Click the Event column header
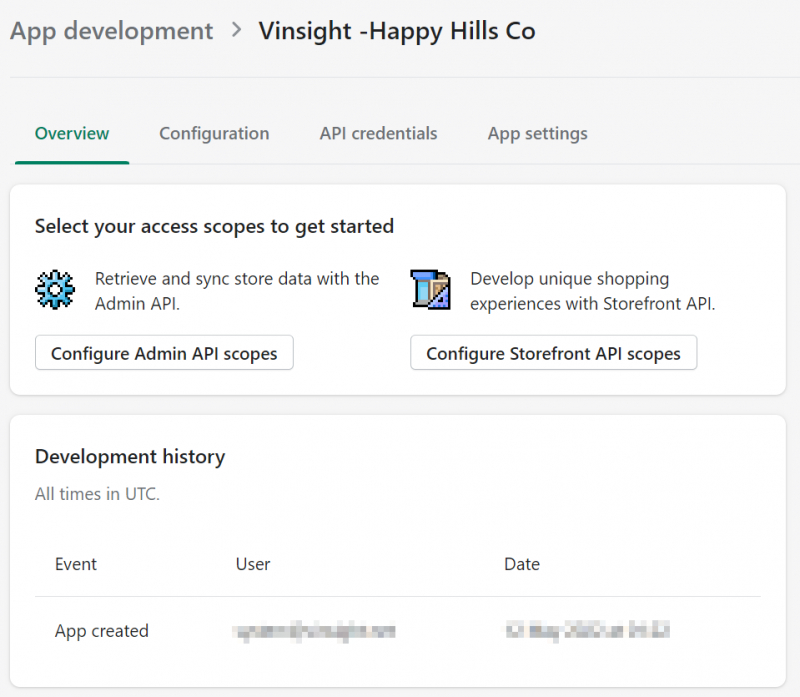This screenshot has width=800, height=697. click(76, 564)
